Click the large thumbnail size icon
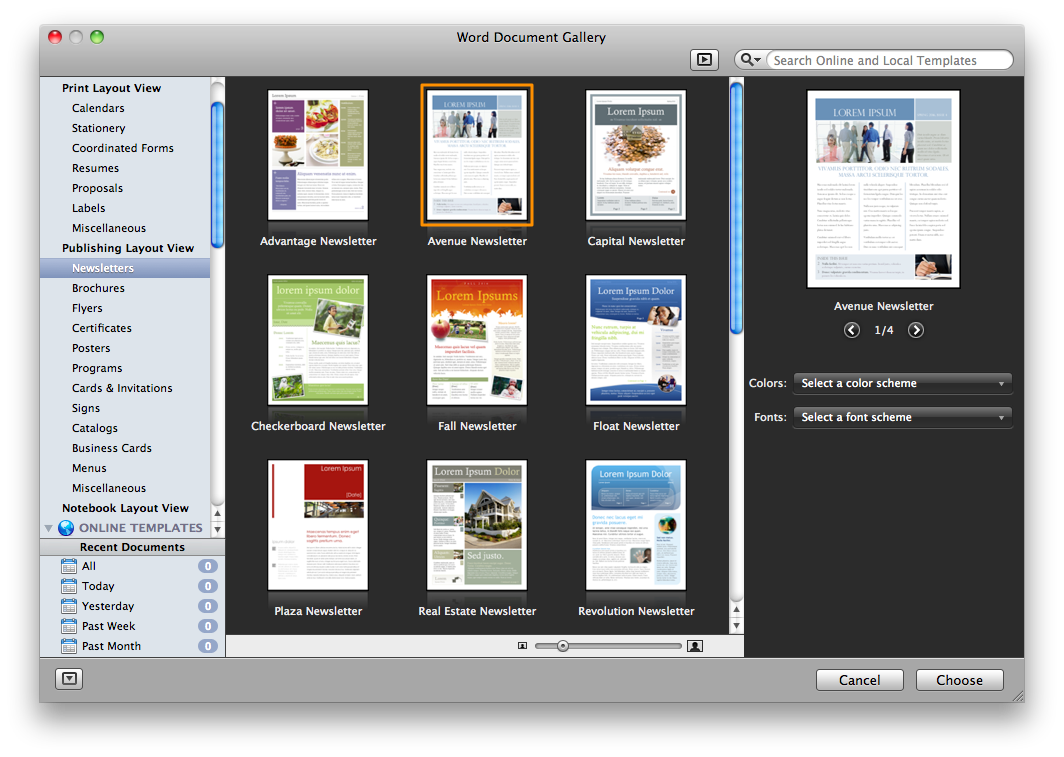 click(x=695, y=646)
